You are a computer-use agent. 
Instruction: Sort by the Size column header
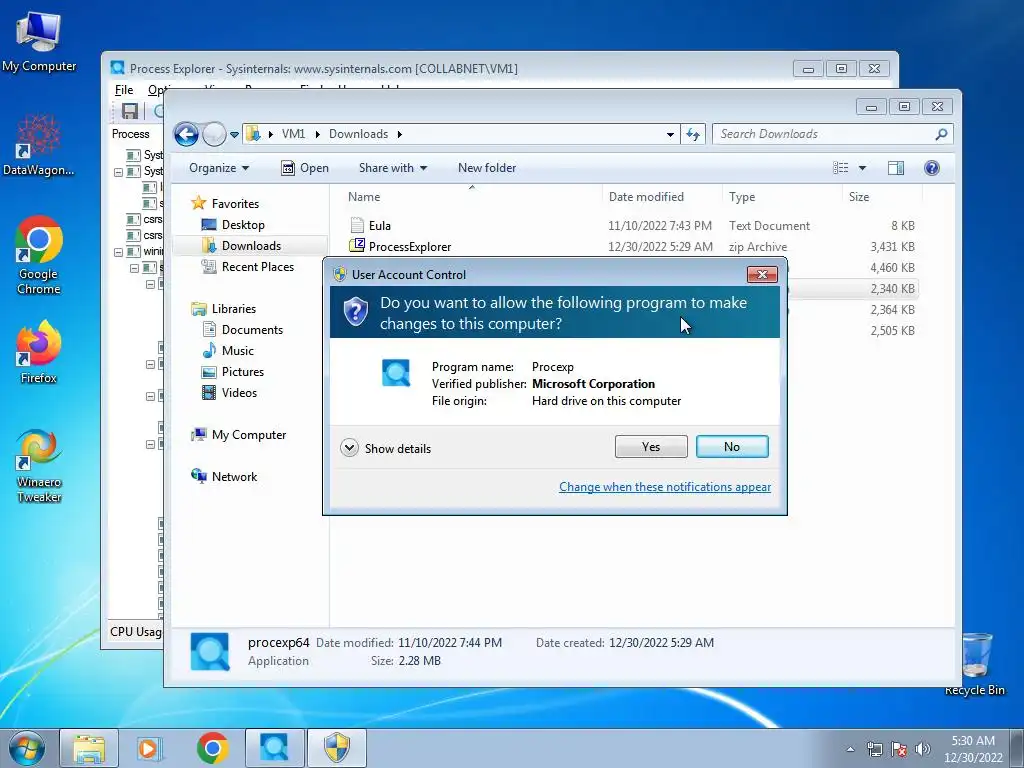tap(882, 197)
